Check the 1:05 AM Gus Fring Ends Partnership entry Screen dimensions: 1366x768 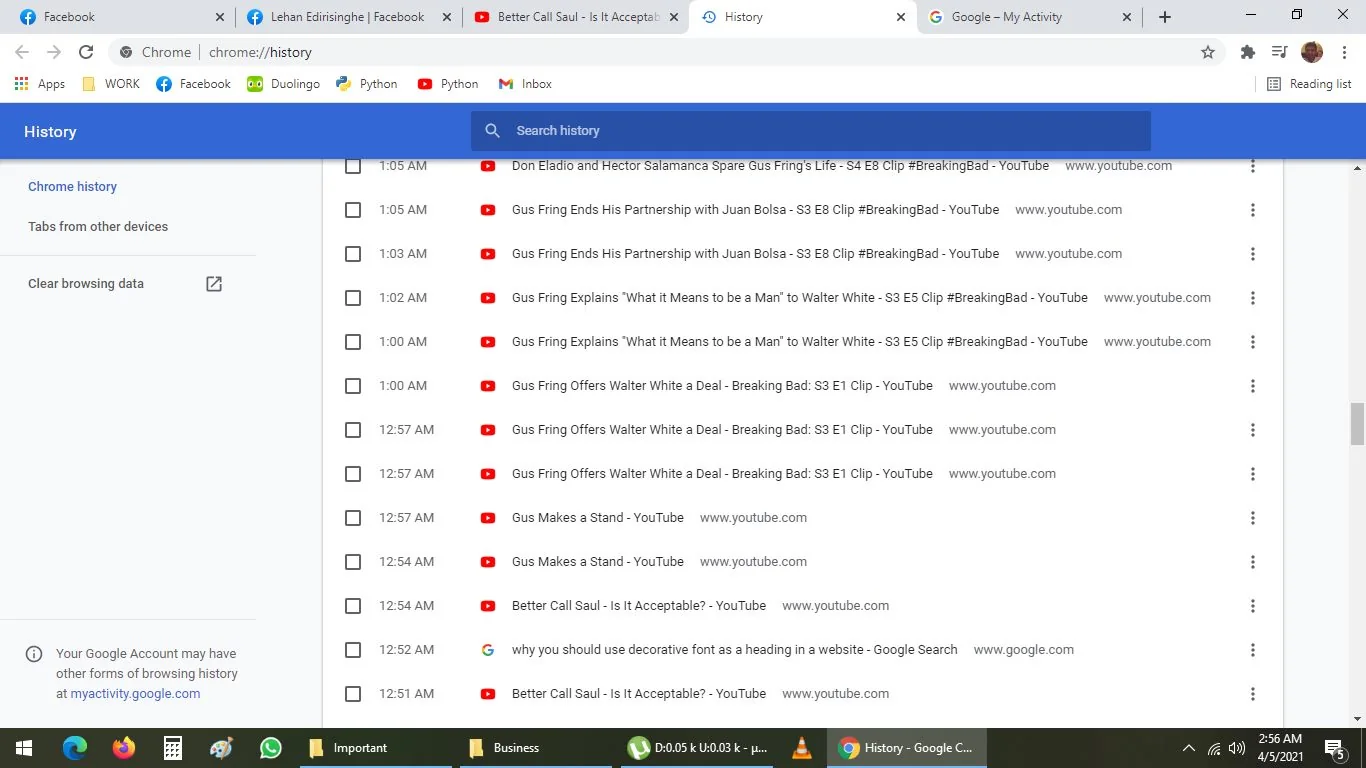353,210
